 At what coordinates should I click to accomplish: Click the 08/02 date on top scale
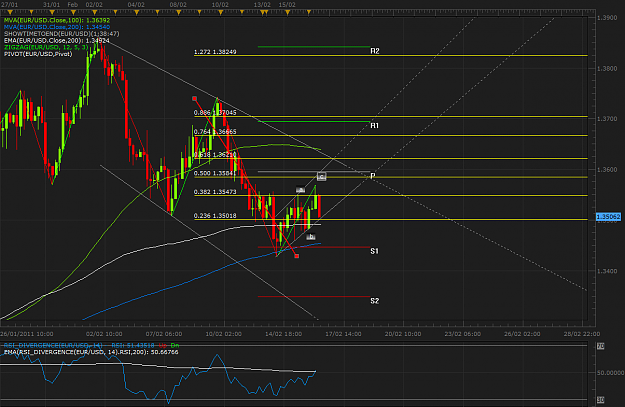(178, 5)
